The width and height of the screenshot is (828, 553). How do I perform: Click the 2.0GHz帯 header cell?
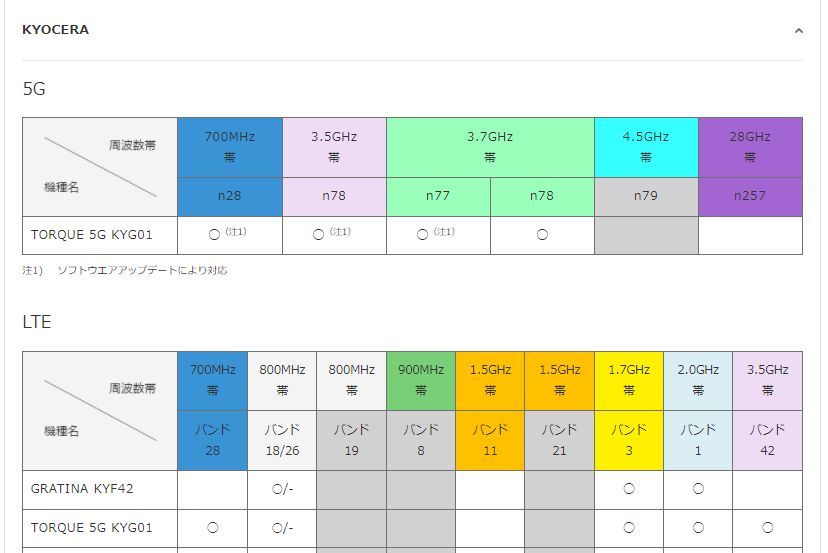(x=698, y=381)
